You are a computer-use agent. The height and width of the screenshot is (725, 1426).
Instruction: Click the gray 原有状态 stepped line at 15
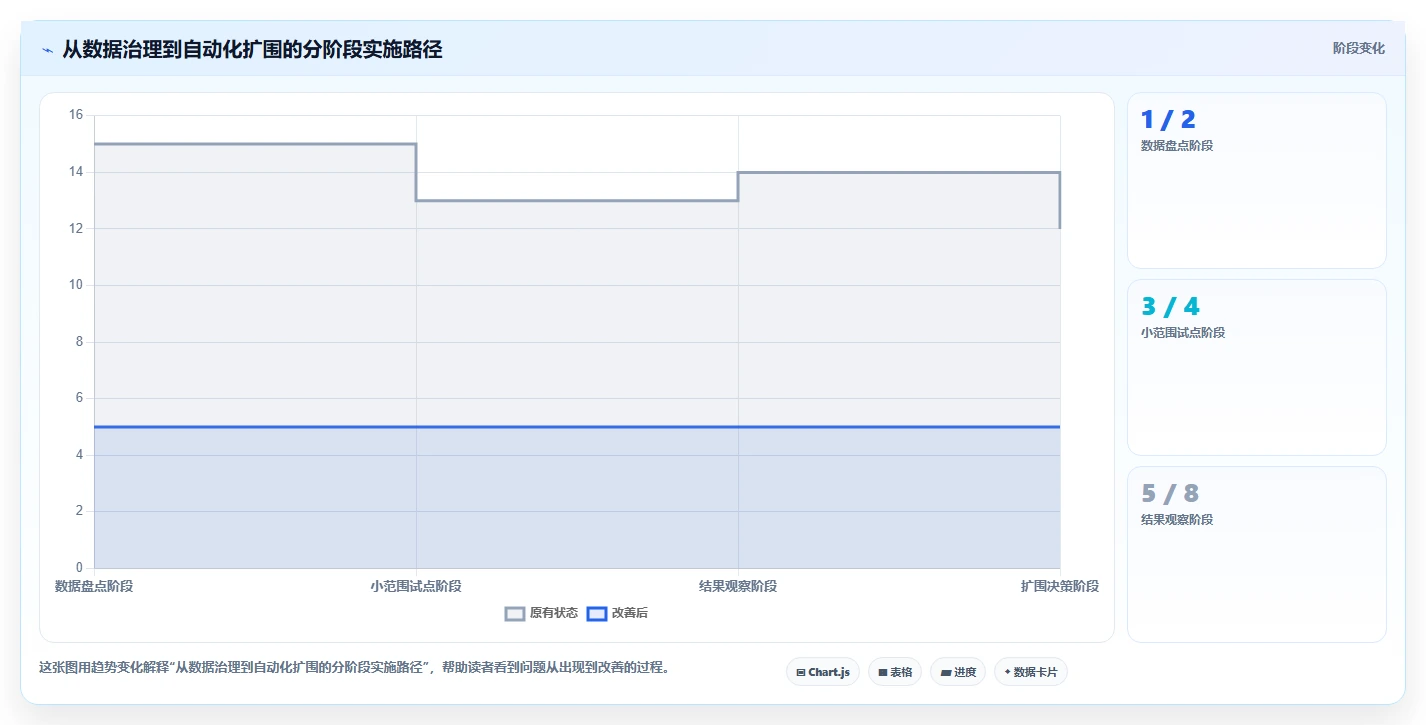tap(255, 144)
